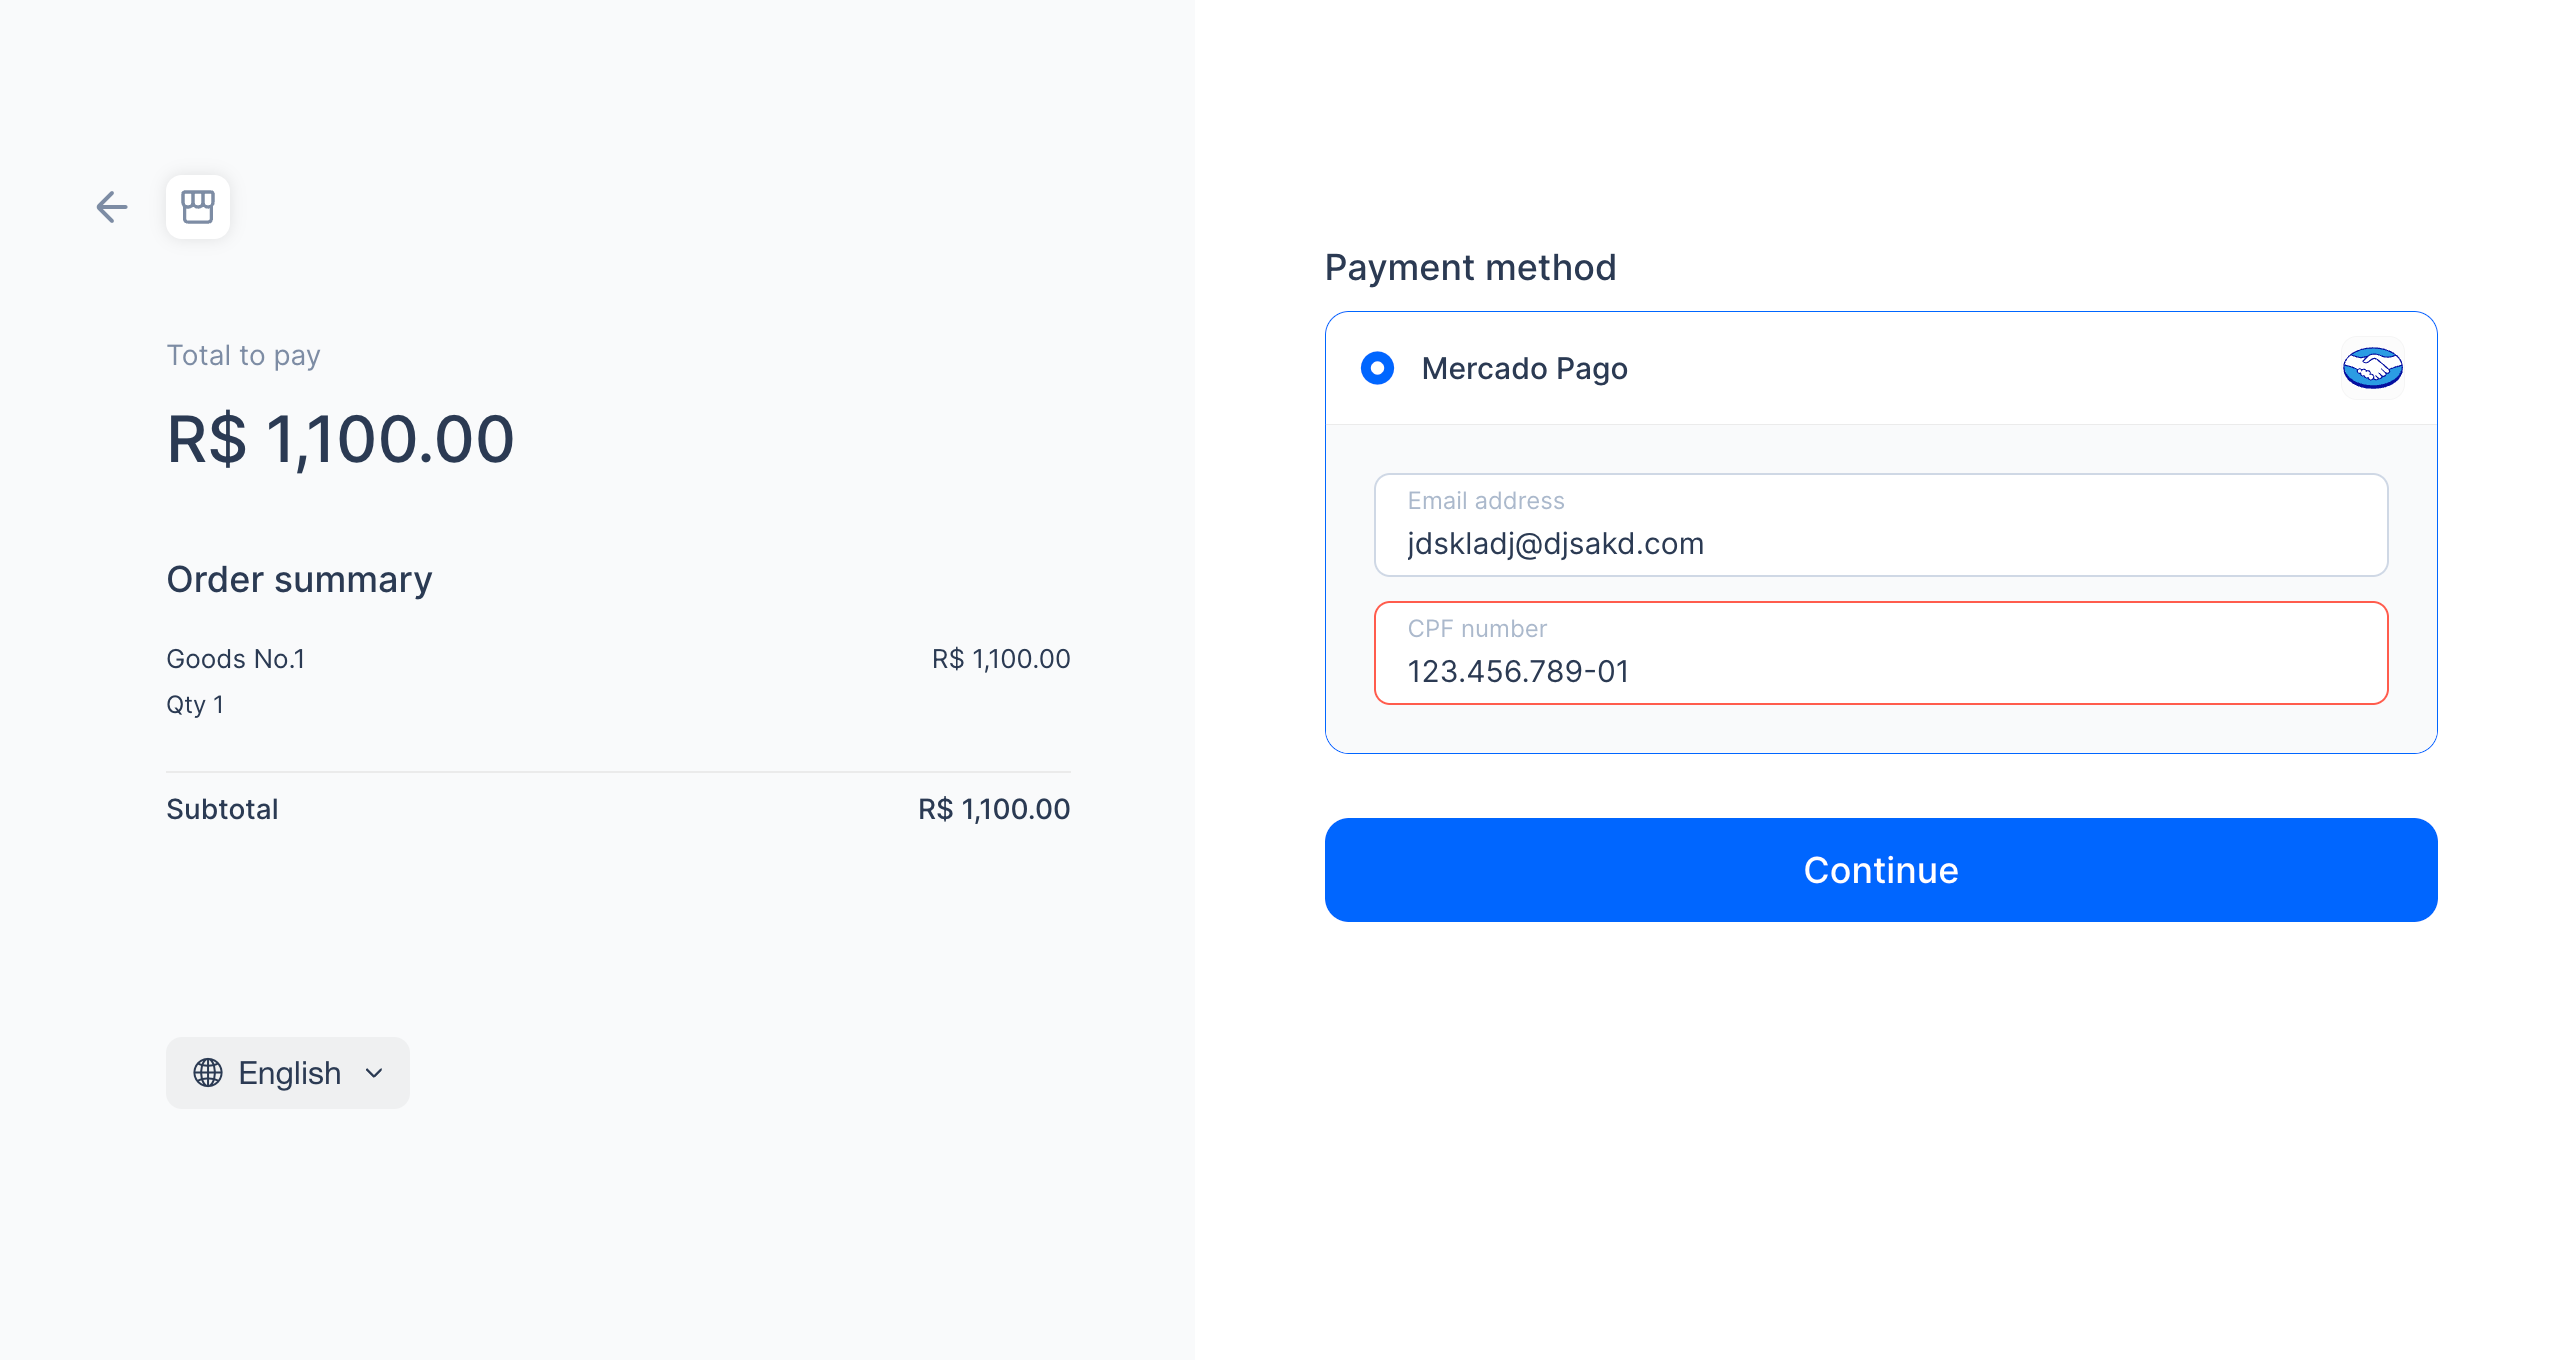Click the large total R$ 1,100.00 amount
The image size is (2574, 1360).
pyautogui.click(x=340, y=439)
